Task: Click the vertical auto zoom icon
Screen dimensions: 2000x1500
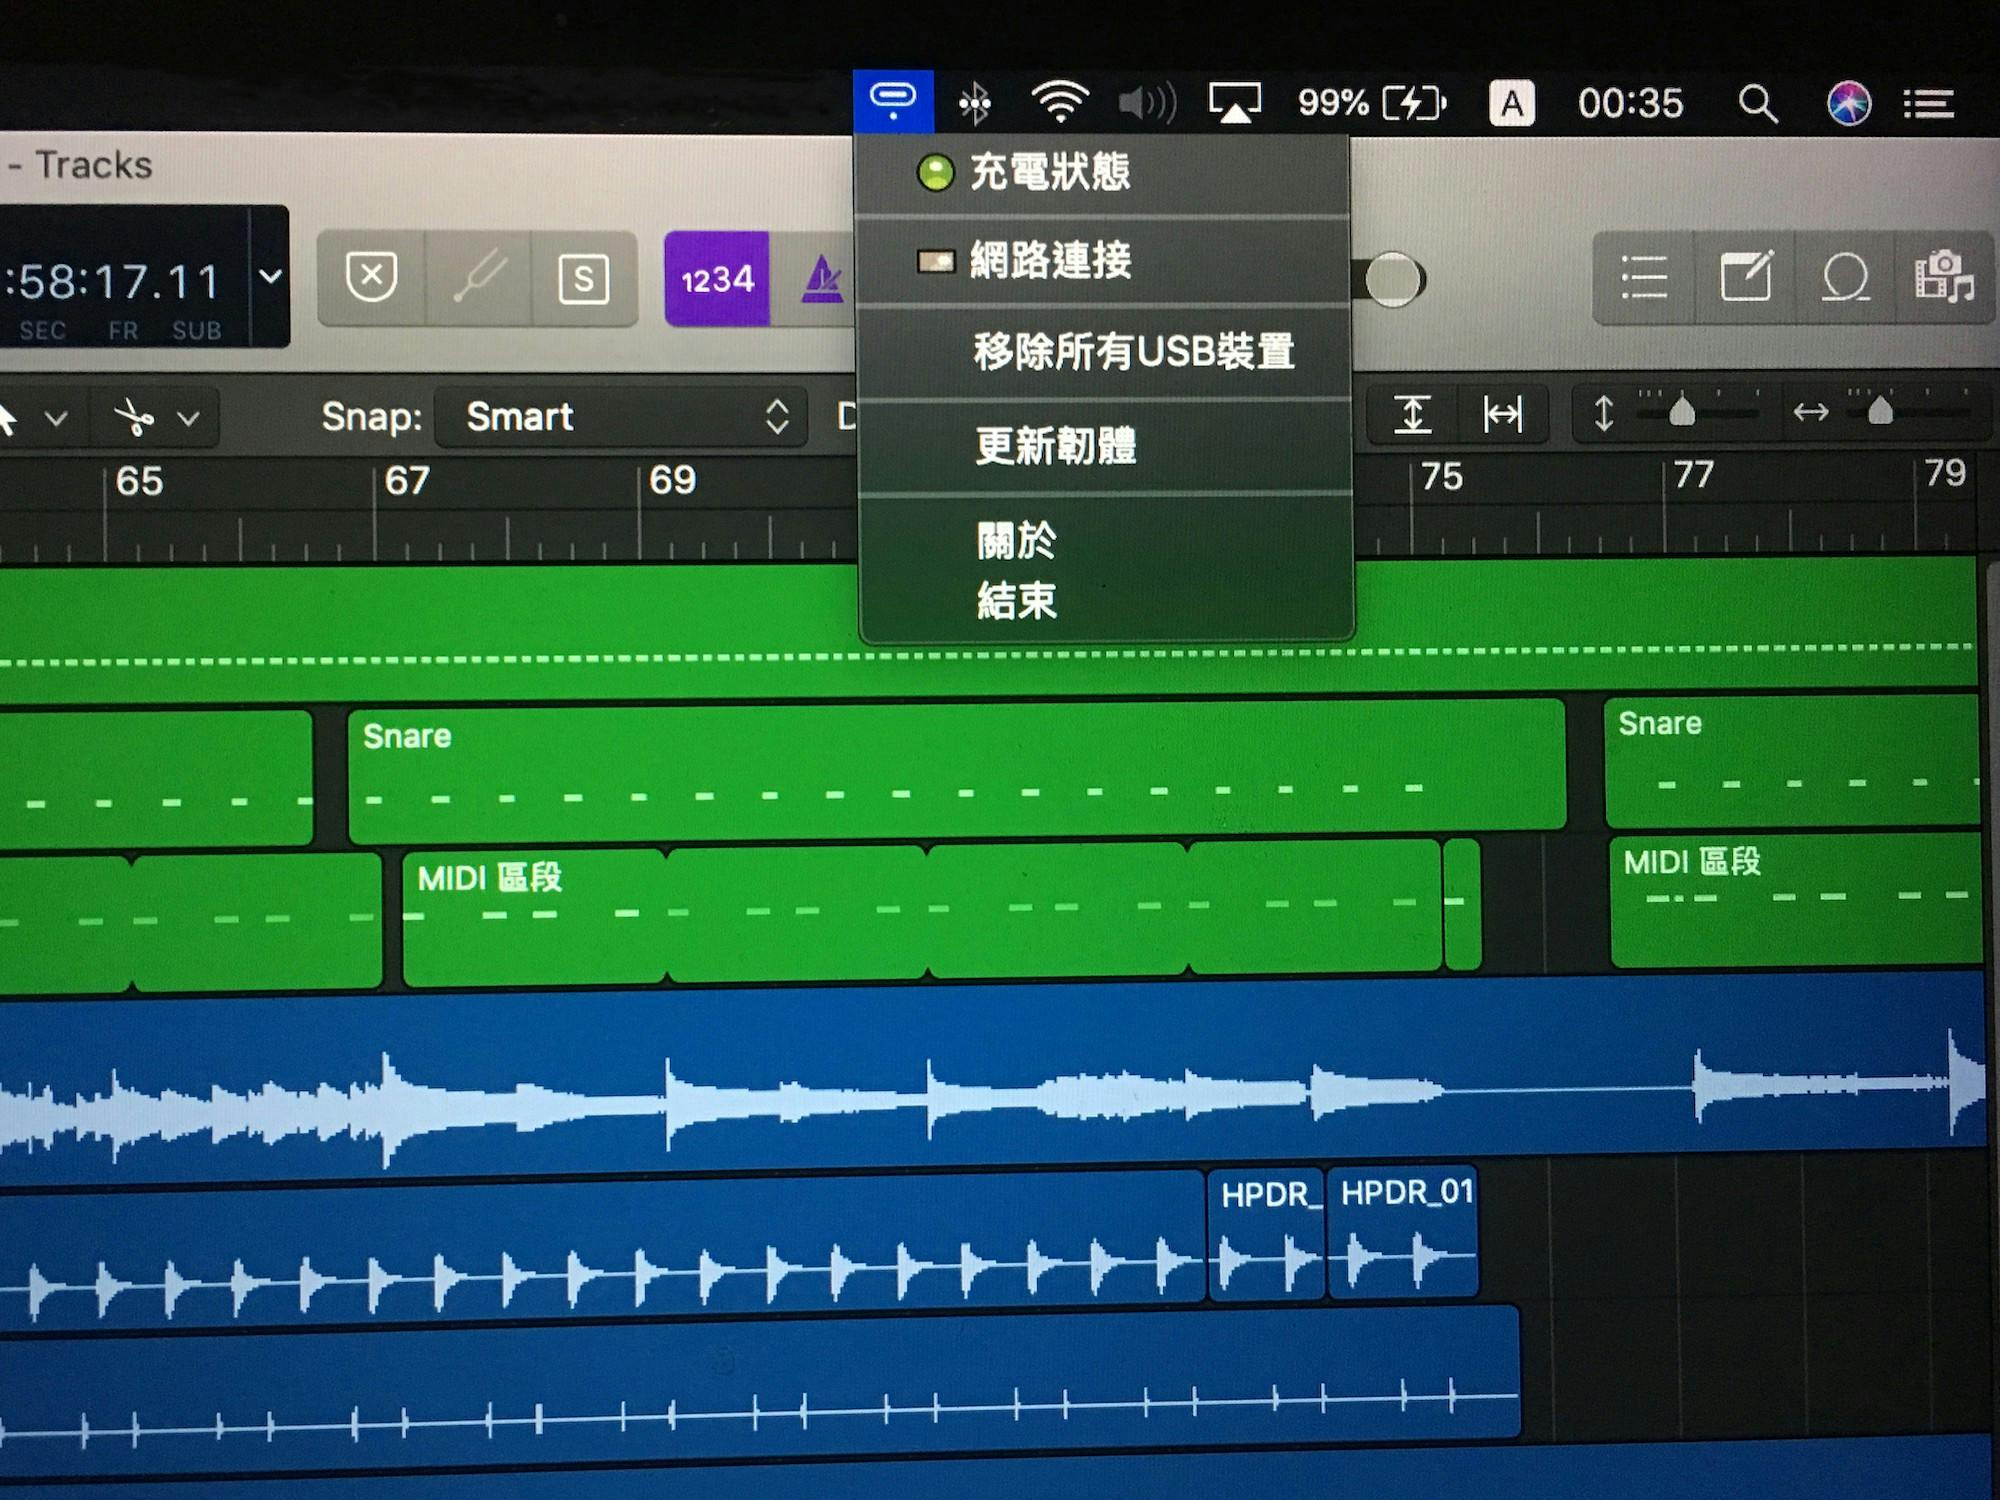Action: pos(1412,413)
